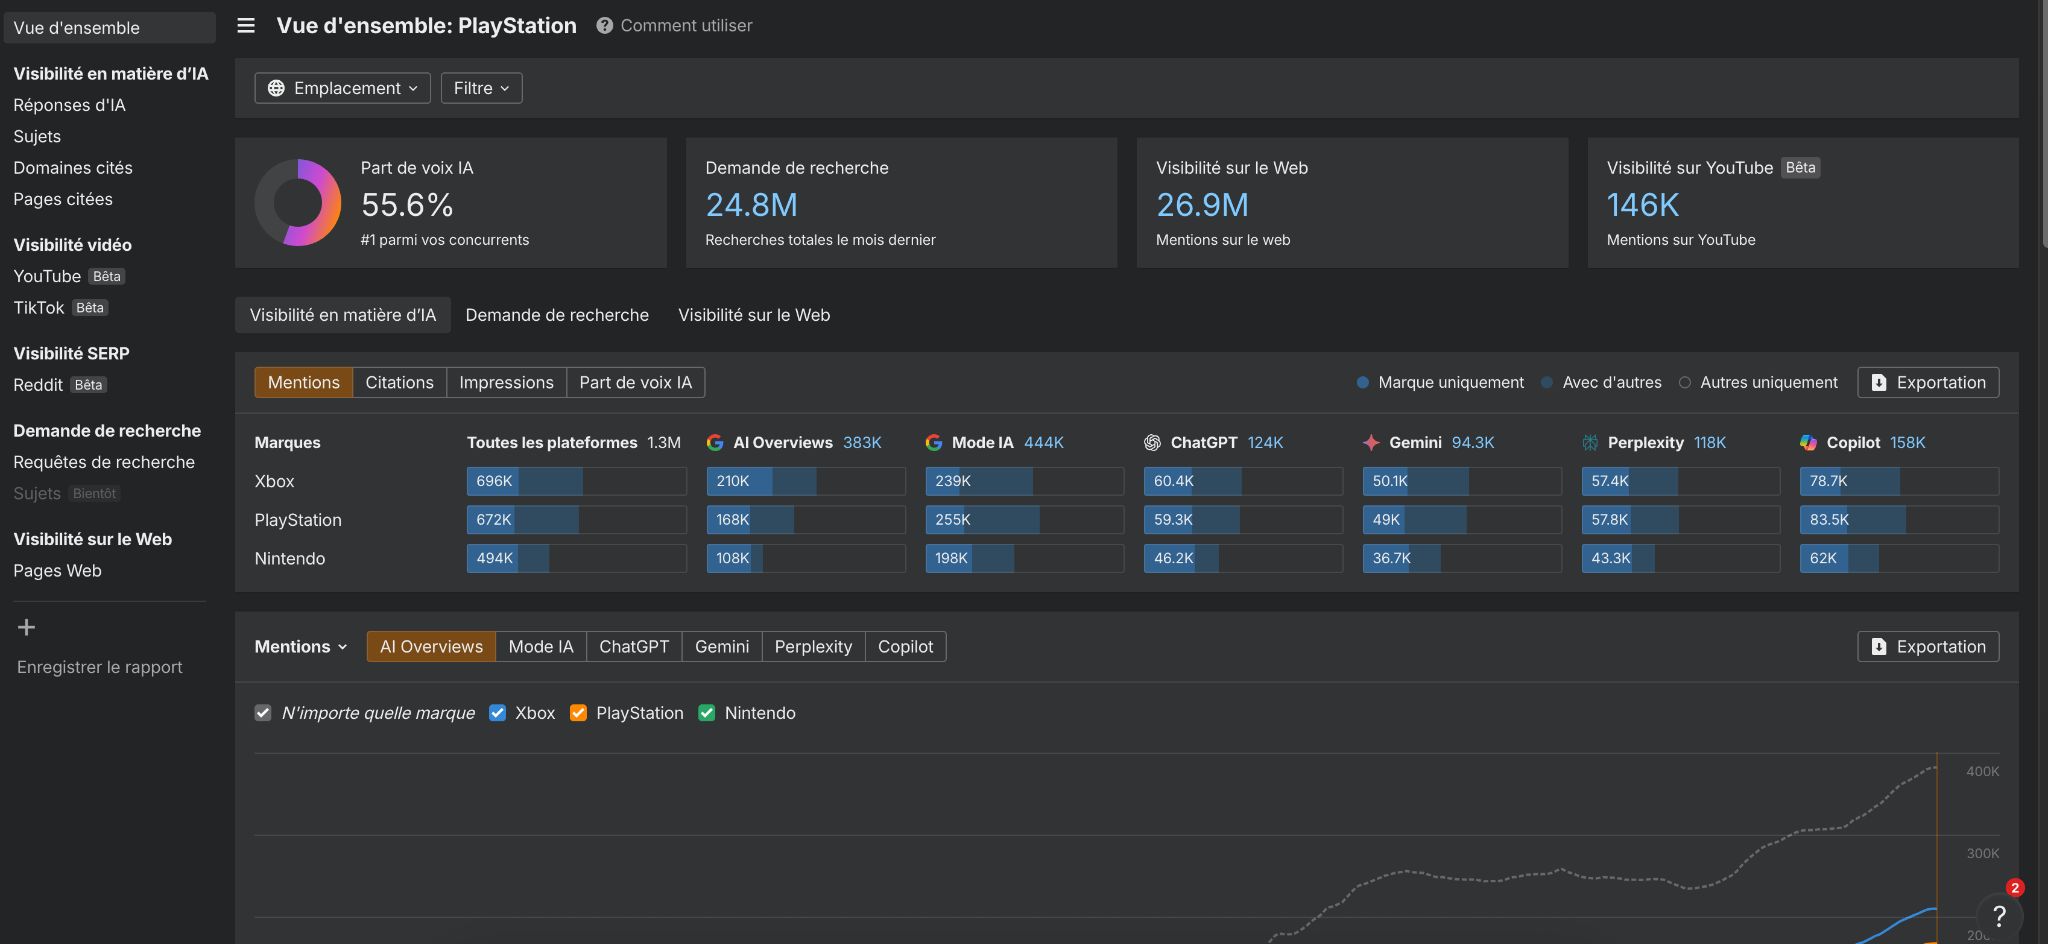Click the Gemini sparkle icon
Image resolution: width=2048 pixels, height=944 pixels.
pyautogui.click(x=1371, y=442)
